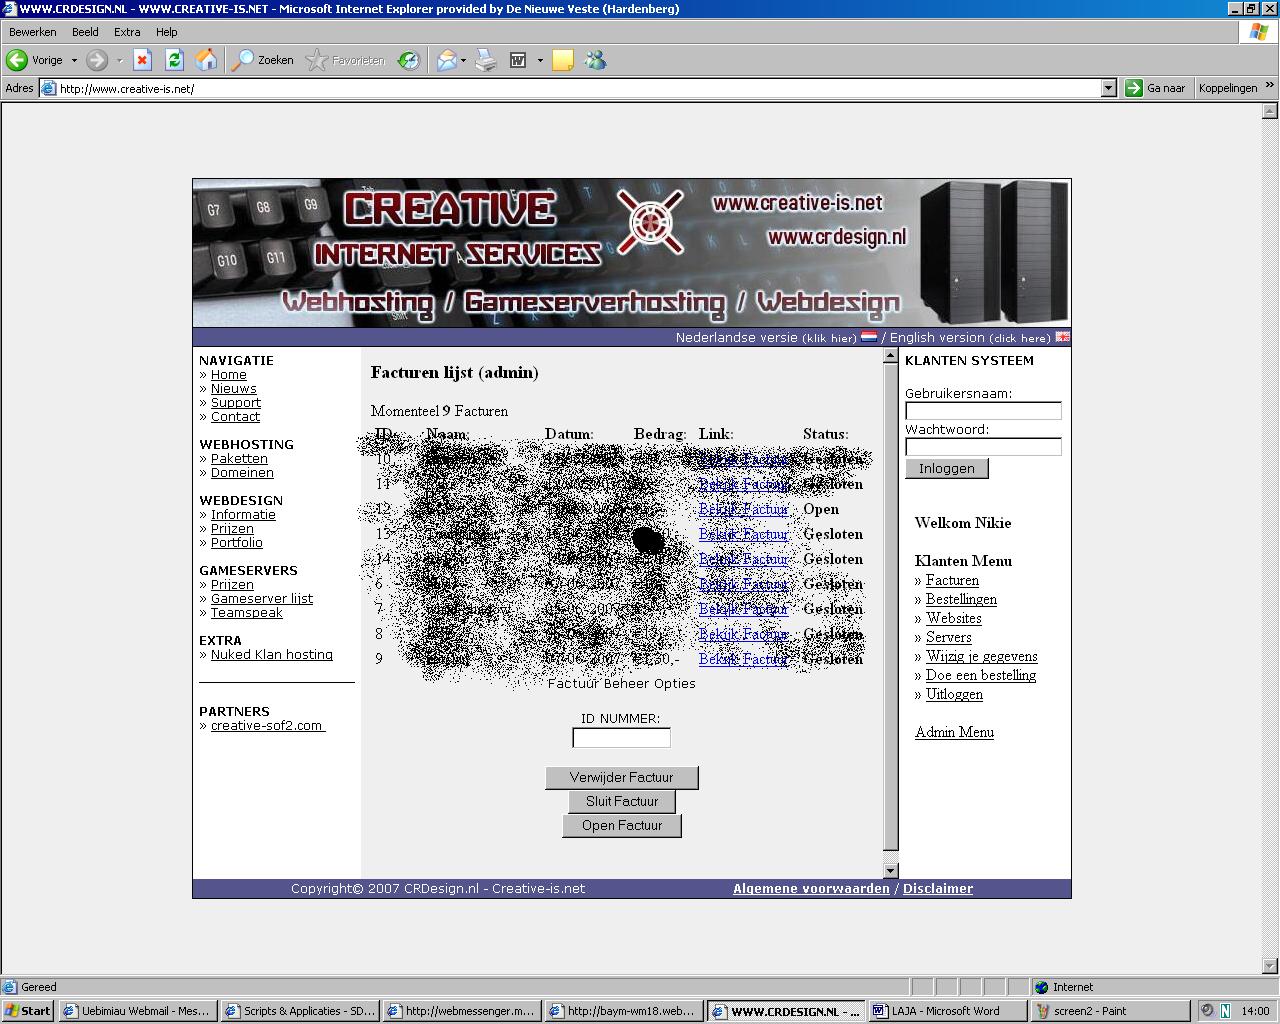Switch to Uebimiau Webmail taskbar item
Image resolution: width=1280 pixels, height=1024 pixels.
(x=137, y=1011)
